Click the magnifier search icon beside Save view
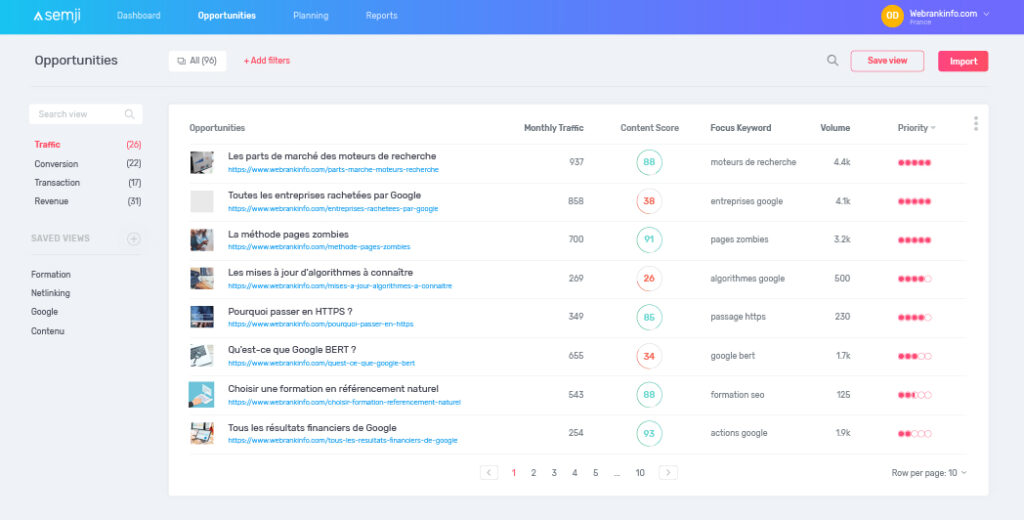Viewport: 1024px width, 520px height. point(832,61)
